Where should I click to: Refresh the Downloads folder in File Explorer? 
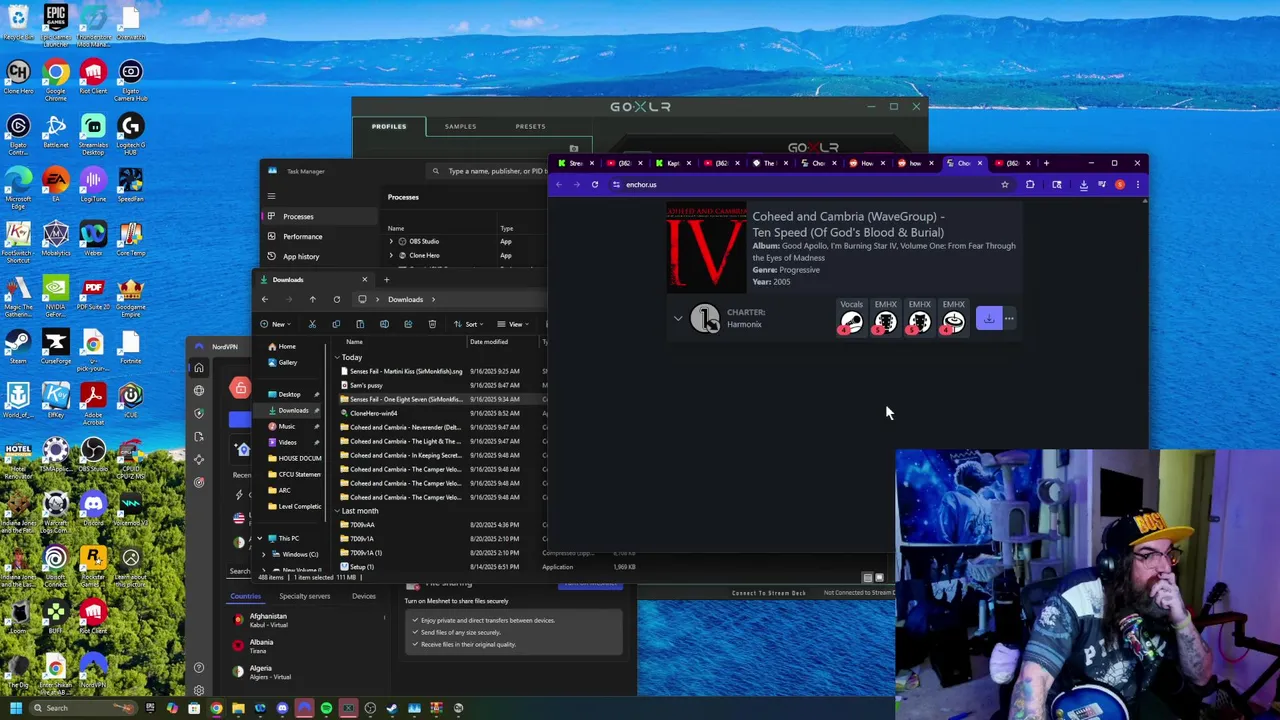(x=336, y=299)
